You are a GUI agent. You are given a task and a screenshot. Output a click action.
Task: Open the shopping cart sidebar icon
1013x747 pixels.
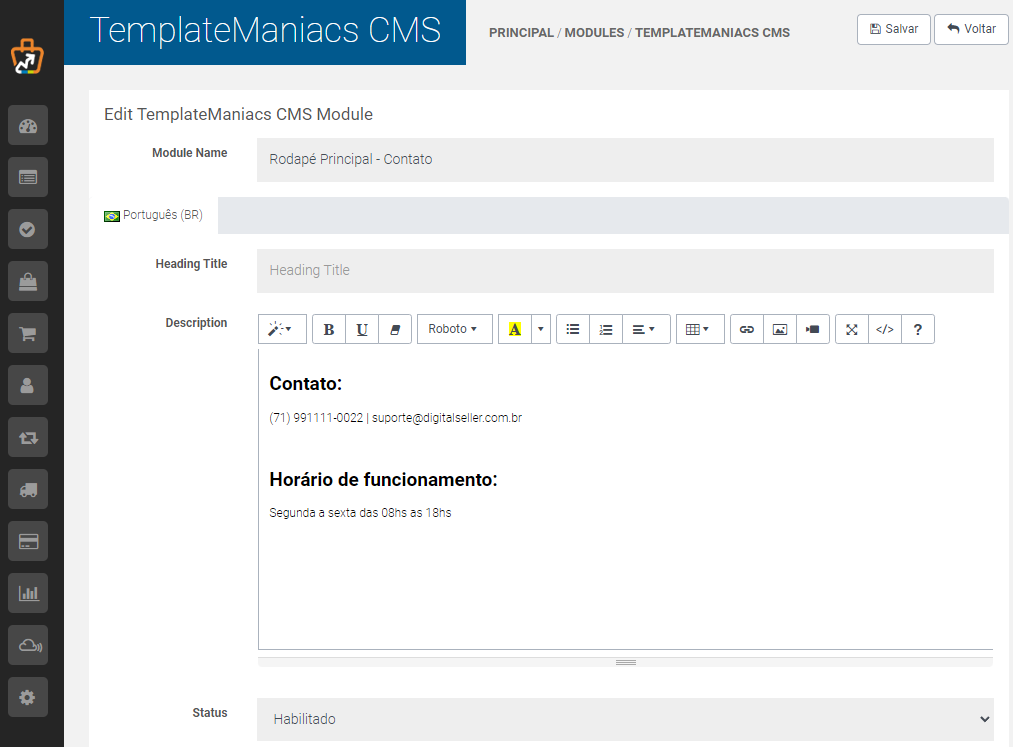tap(28, 333)
